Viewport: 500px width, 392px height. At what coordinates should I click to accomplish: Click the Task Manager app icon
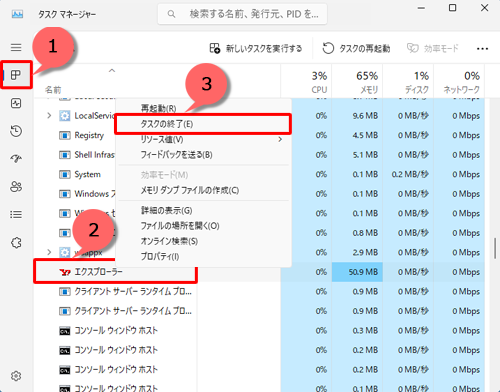17,14
